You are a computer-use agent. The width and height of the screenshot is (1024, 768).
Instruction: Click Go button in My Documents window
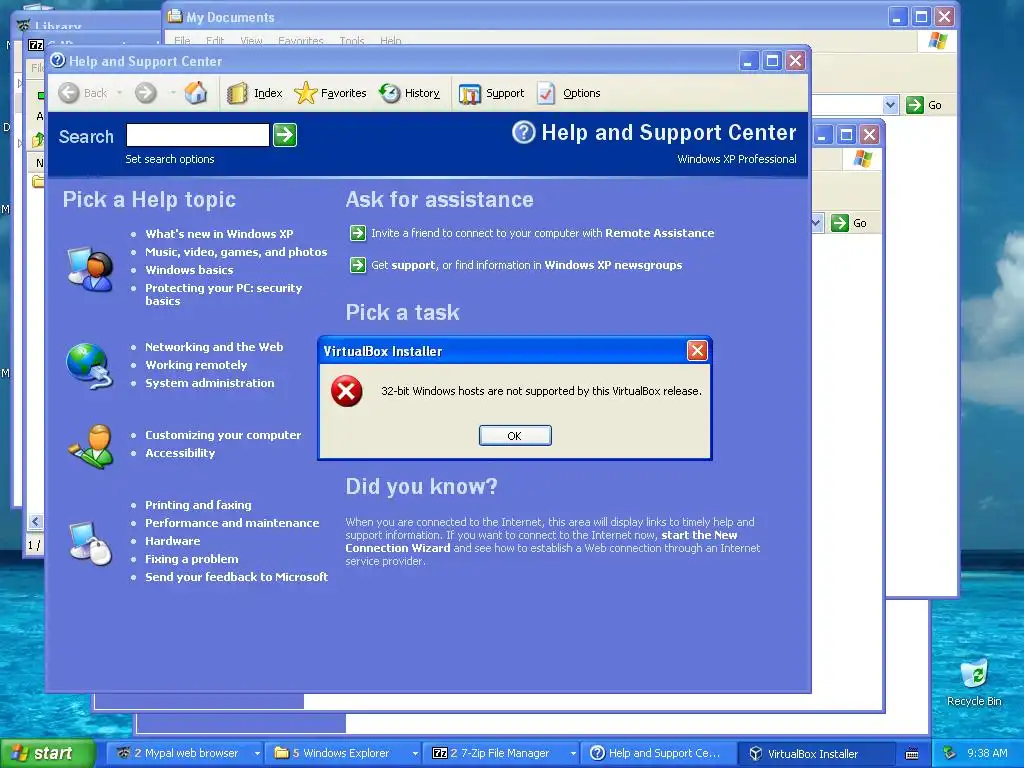(924, 105)
